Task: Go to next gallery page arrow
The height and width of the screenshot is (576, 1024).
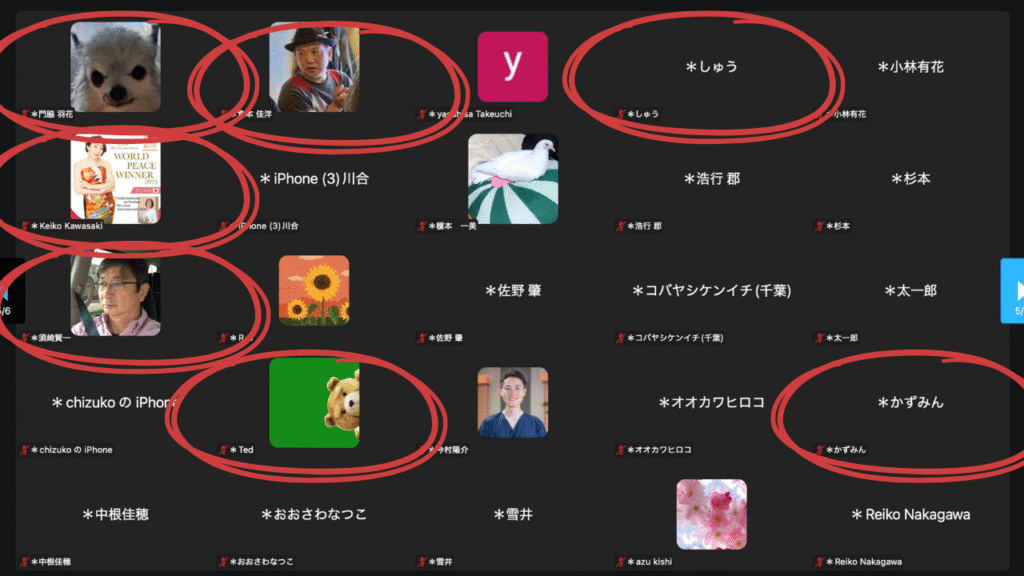Action: coord(1013,291)
